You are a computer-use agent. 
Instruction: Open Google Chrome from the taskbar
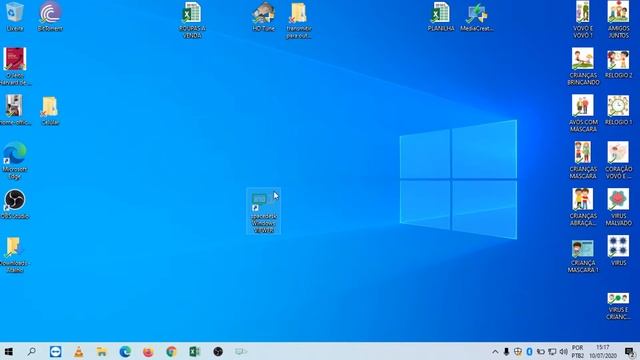(x=171, y=351)
